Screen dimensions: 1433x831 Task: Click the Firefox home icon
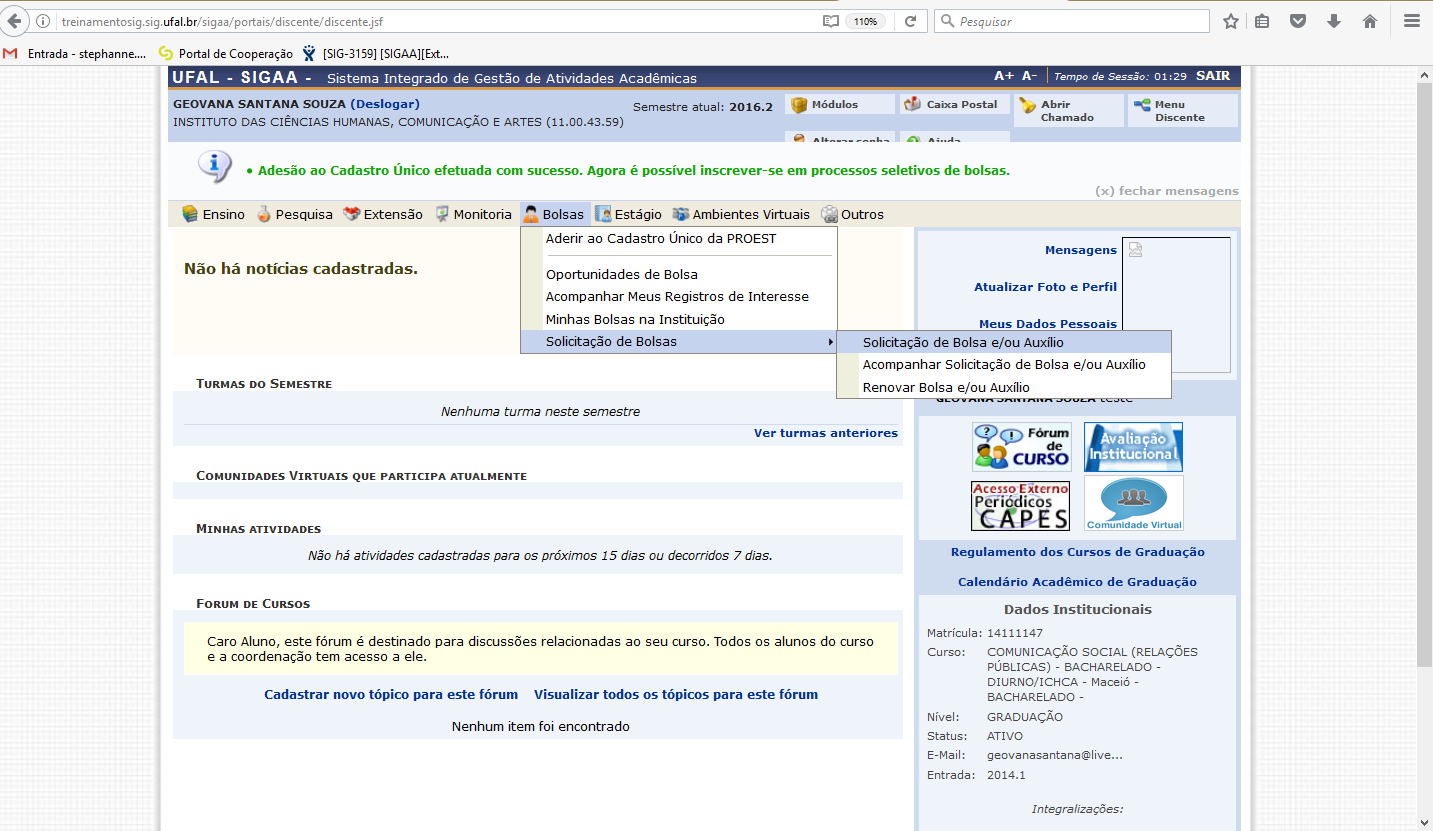pyautogui.click(x=1370, y=21)
